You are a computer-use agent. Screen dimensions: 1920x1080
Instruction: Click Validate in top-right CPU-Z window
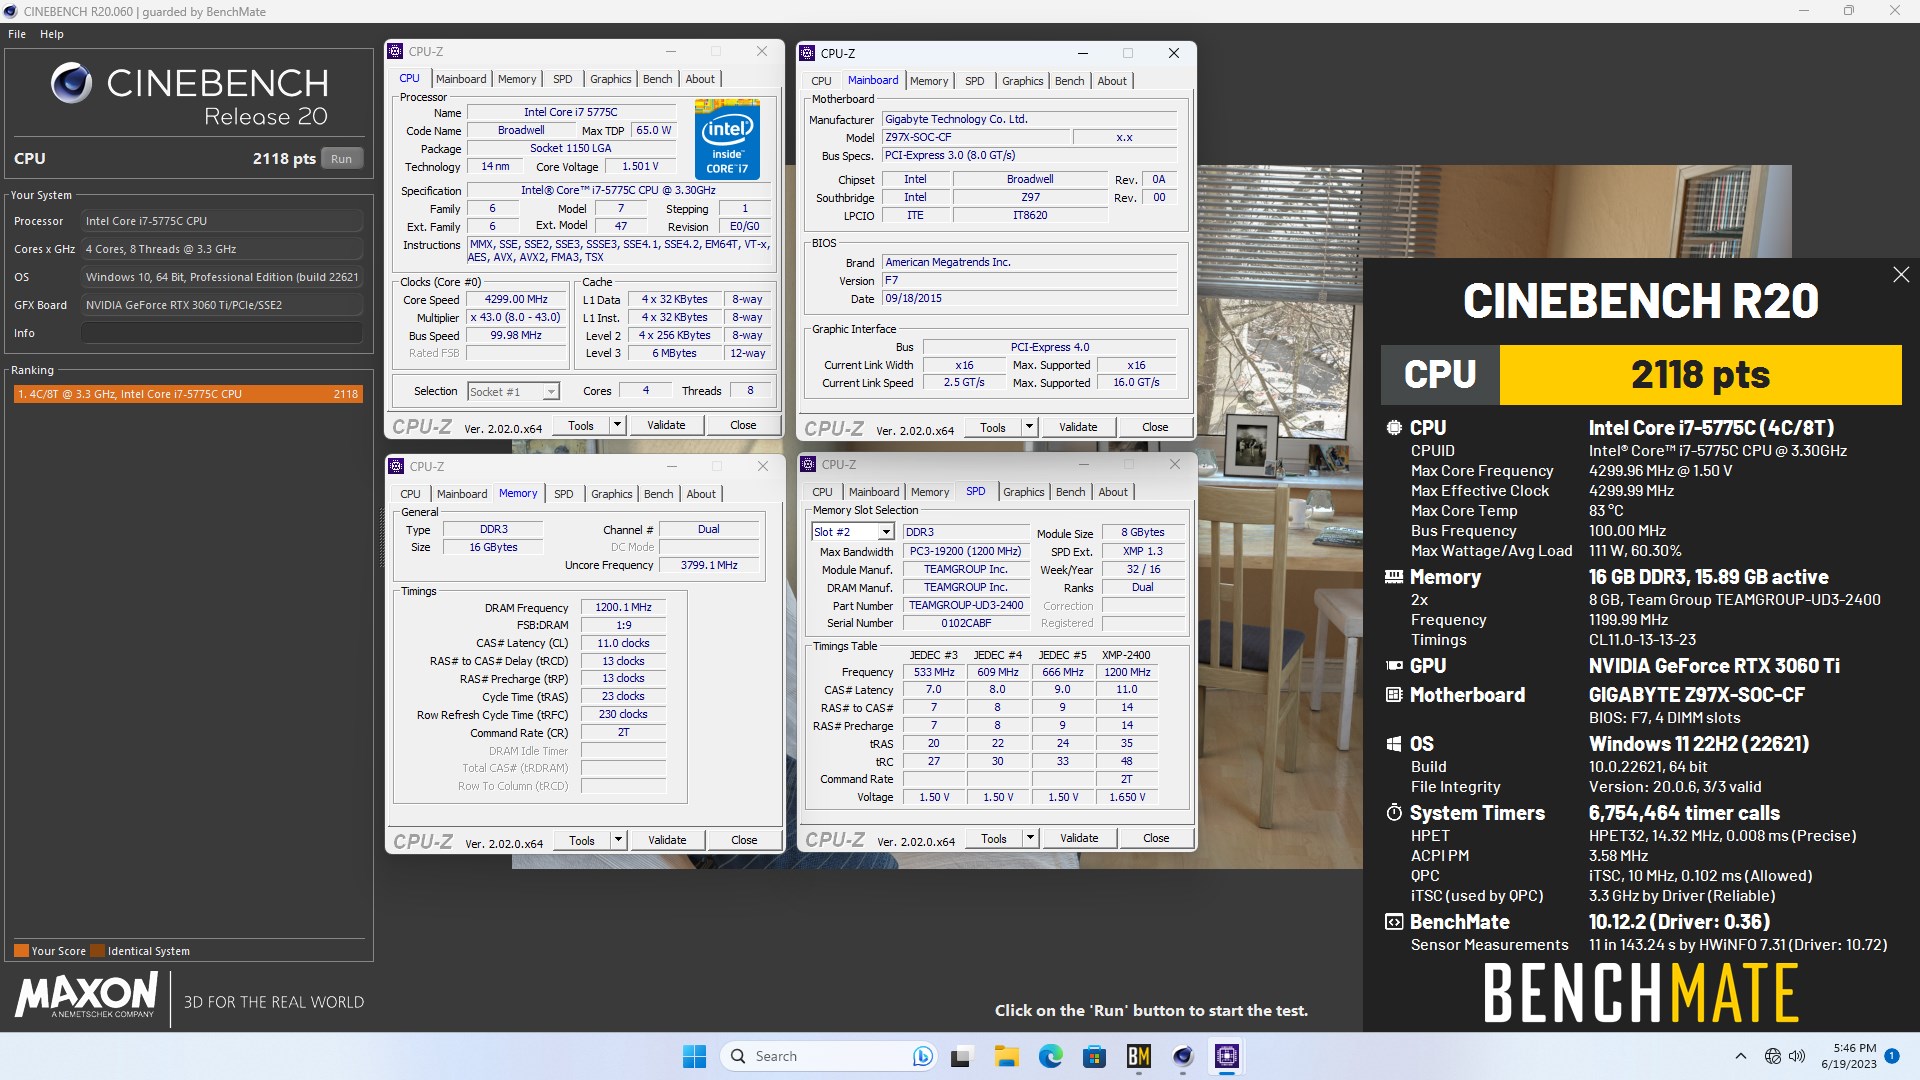[x=1078, y=427]
